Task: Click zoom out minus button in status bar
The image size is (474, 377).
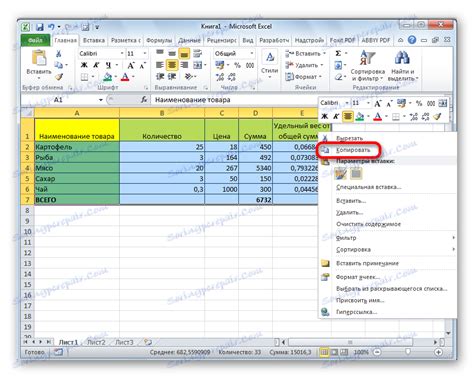Action: click(377, 352)
